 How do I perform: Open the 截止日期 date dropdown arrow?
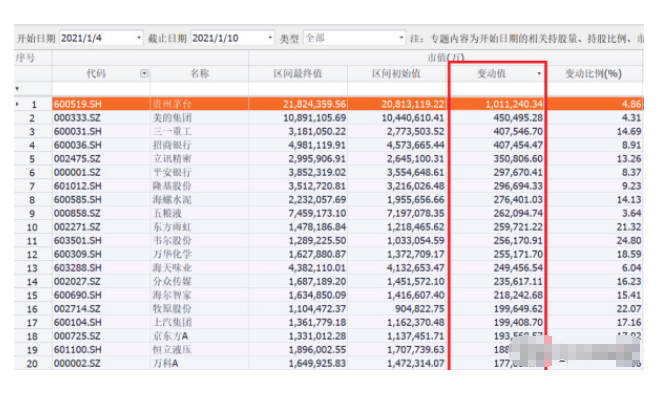coord(270,38)
